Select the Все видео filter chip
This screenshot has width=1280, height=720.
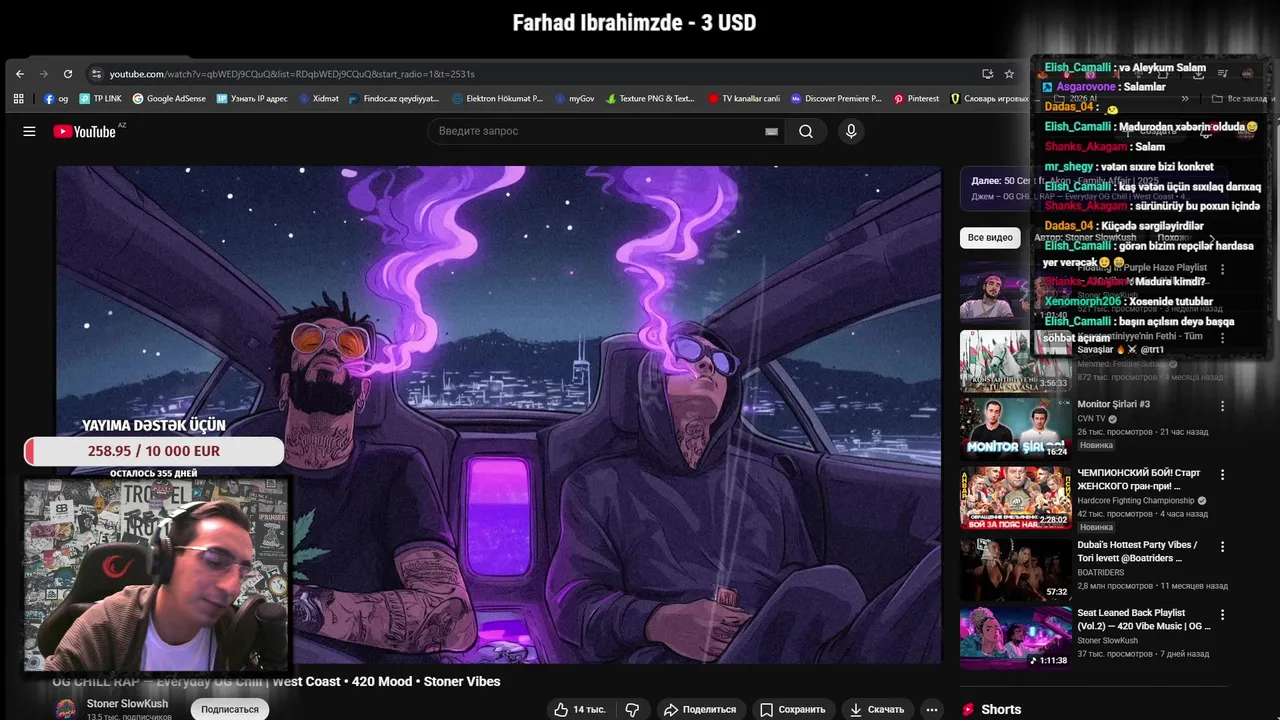[990, 237]
